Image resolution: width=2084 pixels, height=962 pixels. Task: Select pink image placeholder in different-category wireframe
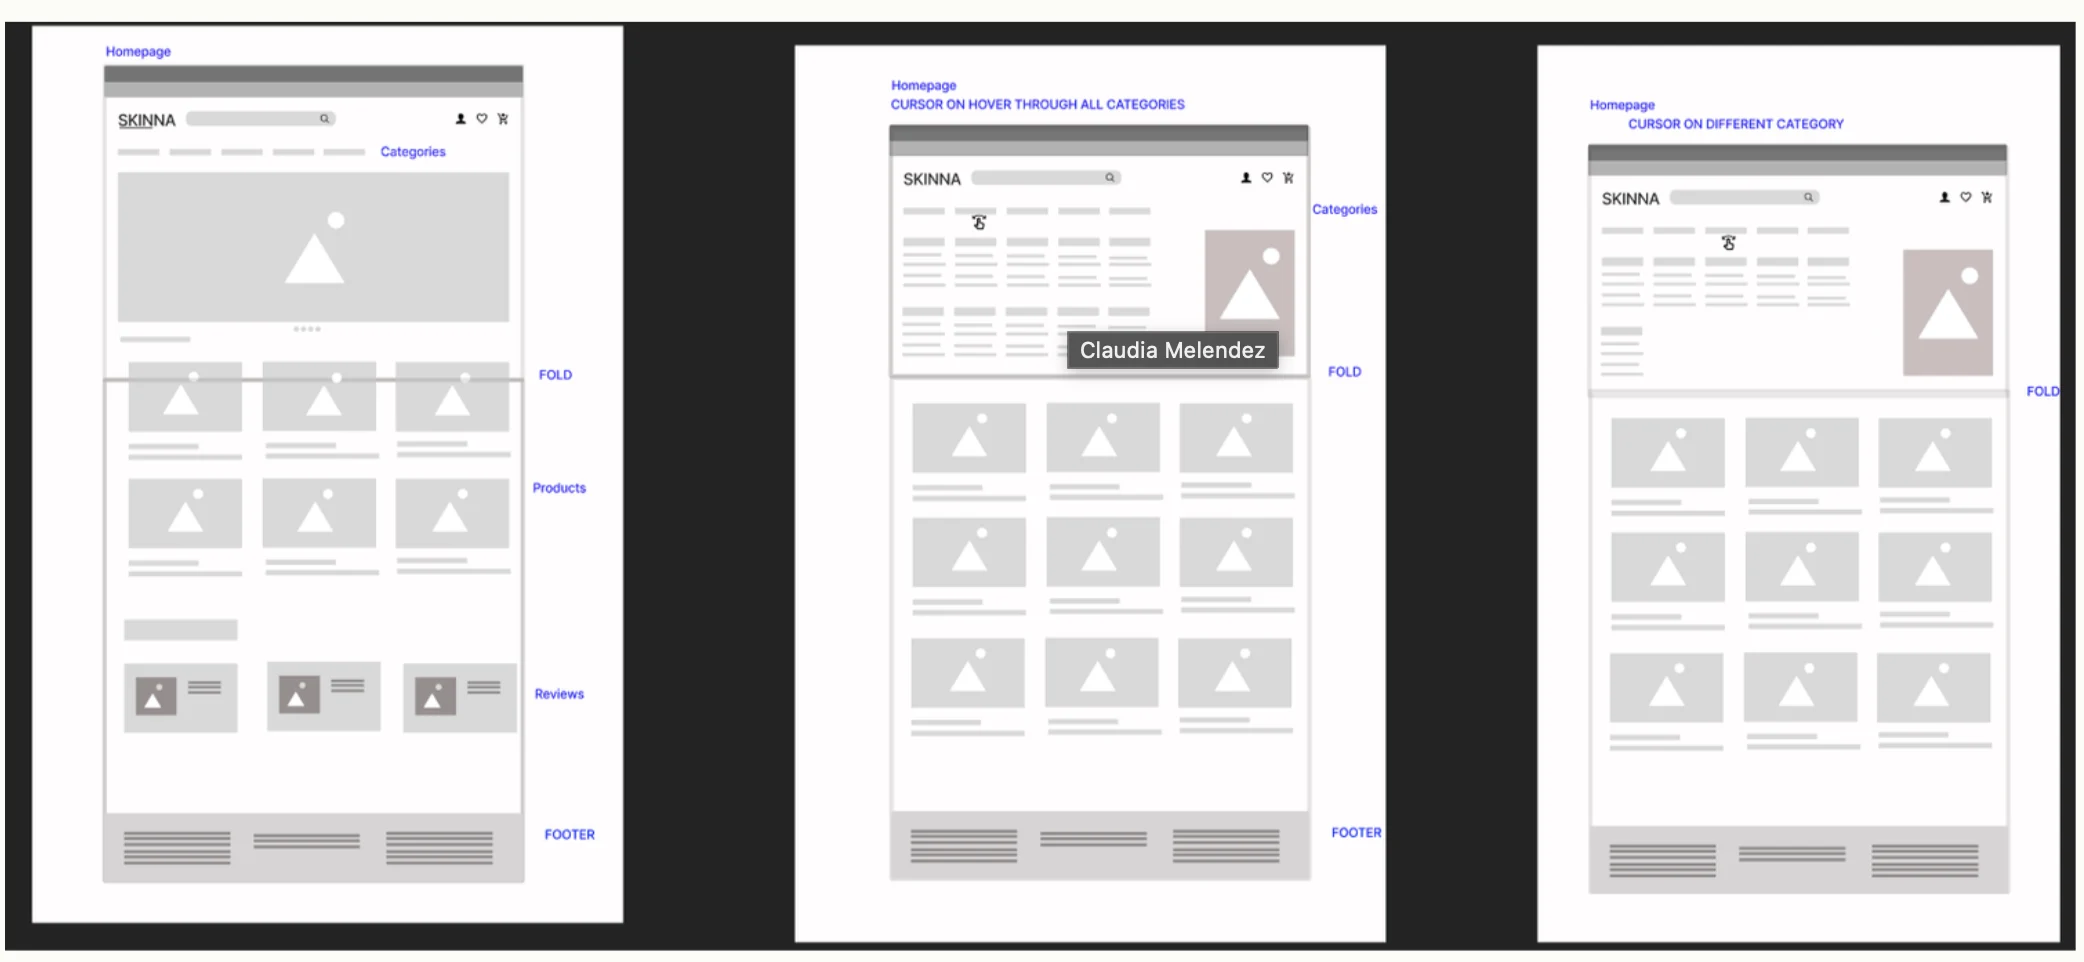[x=1948, y=313]
